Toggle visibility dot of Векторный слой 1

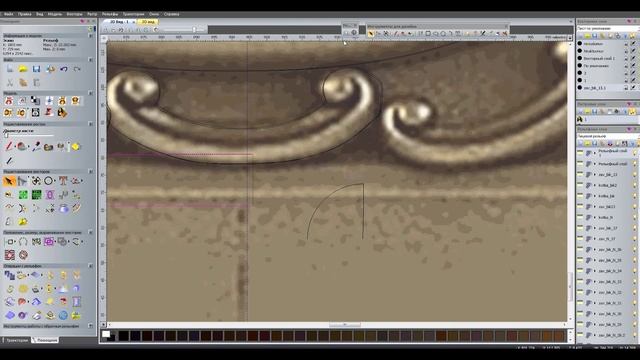(580, 58)
